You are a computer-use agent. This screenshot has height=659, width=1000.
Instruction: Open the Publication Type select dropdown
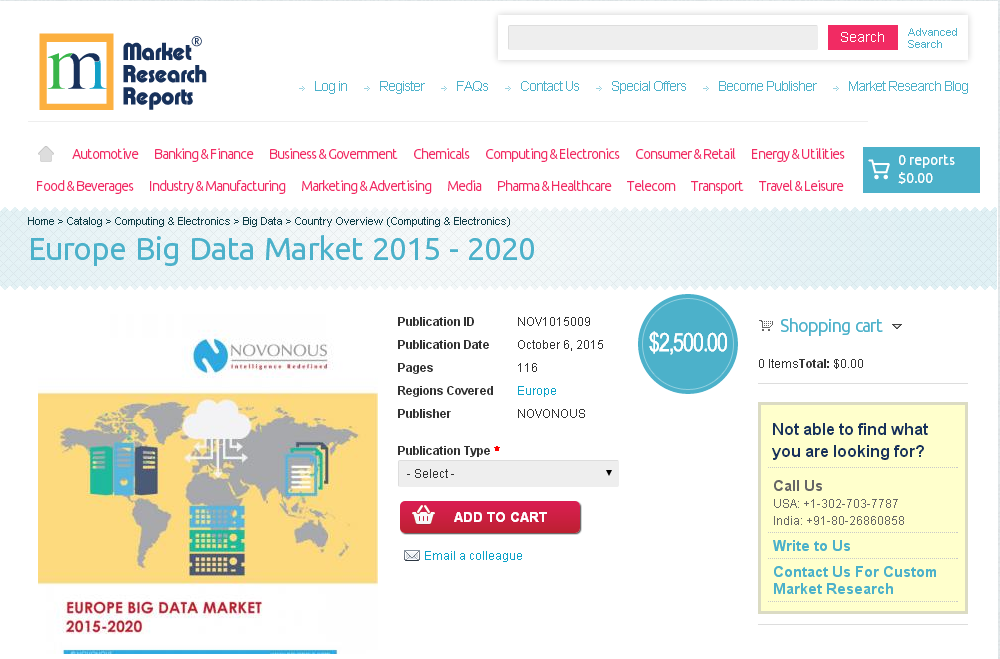pos(508,473)
